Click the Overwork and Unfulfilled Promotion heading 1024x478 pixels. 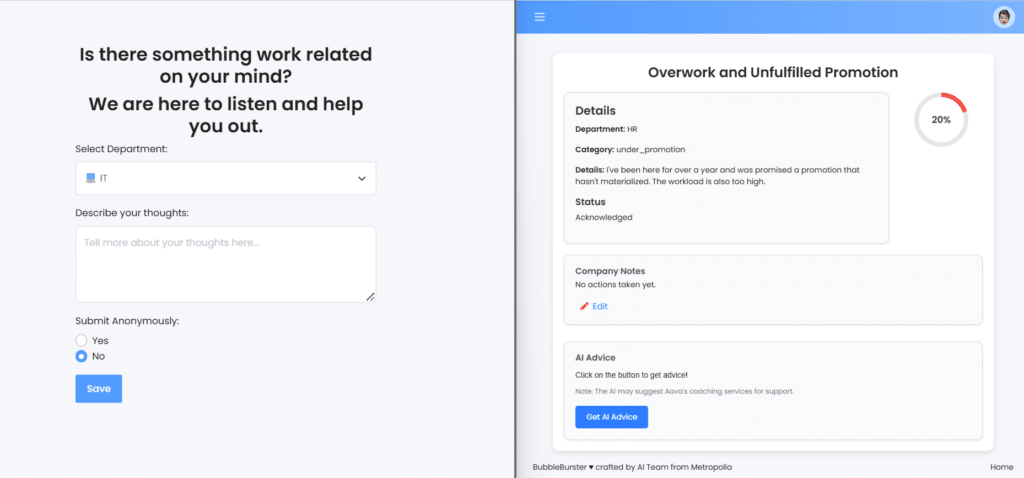[x=772, y=72]
